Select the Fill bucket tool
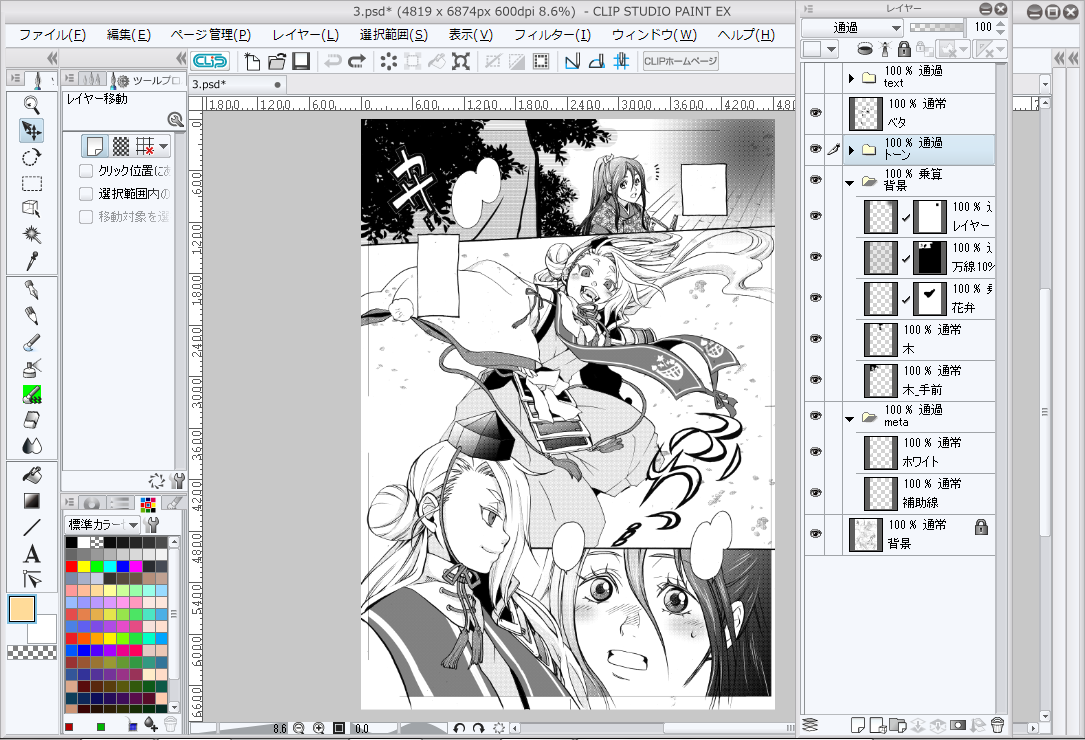 pos(32,475)
